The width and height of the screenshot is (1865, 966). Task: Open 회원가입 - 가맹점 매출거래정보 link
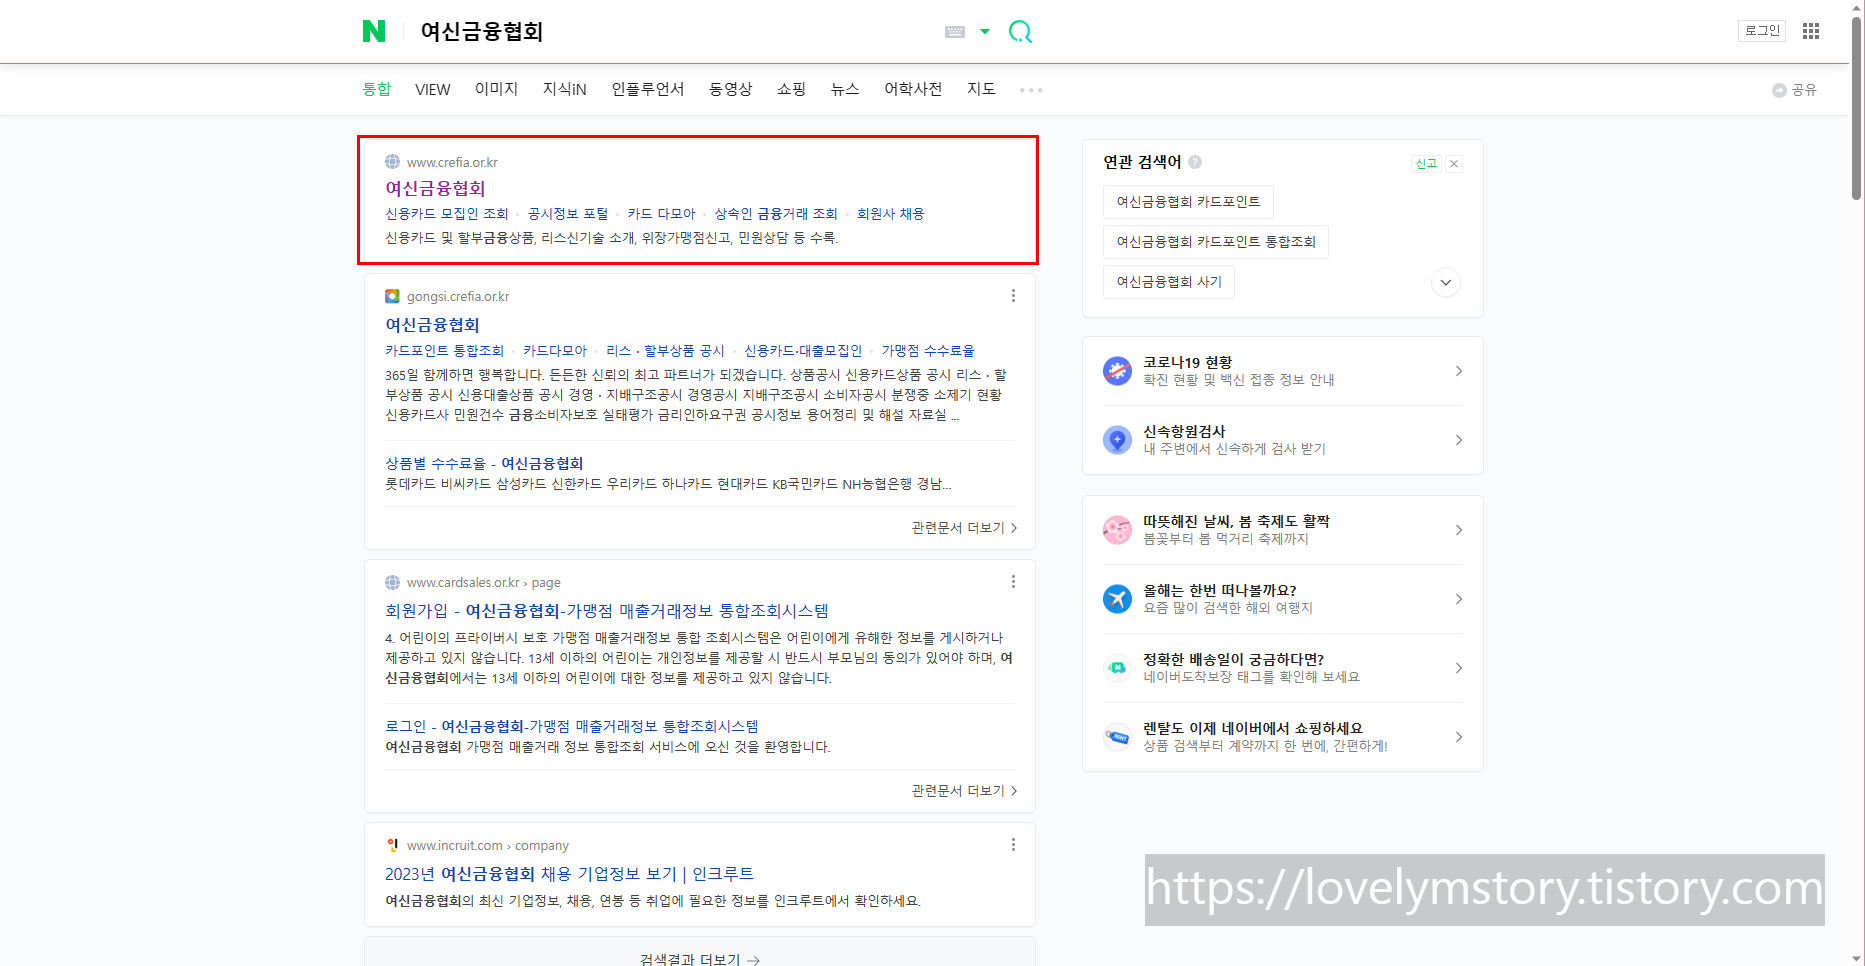(x=607, y=611)
